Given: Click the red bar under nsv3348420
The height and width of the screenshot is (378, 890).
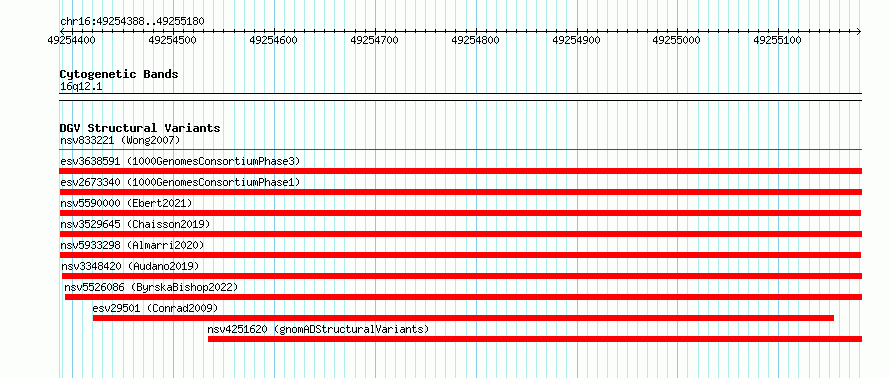Looking at the screenshot, I should pos(461,276).
